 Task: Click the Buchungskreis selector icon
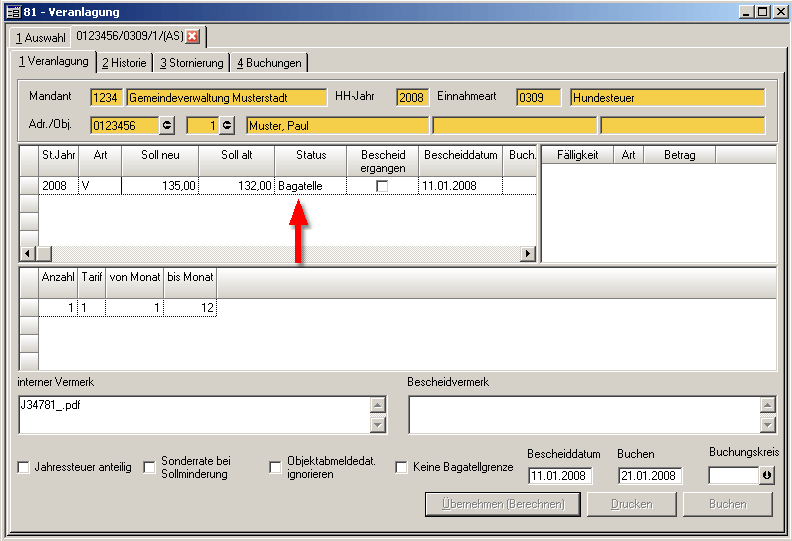pyautogui.click(x=767, y=475)
